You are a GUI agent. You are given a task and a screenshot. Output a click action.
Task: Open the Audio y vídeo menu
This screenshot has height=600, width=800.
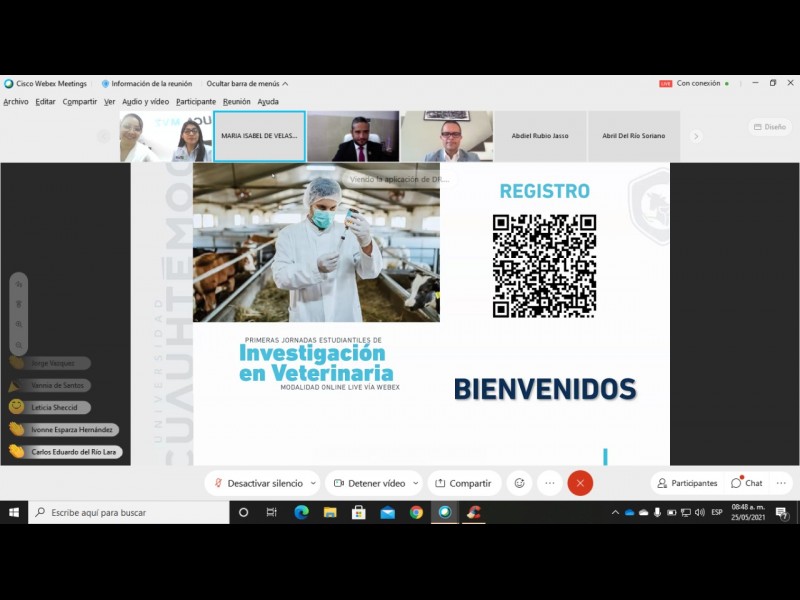point(146,102)
